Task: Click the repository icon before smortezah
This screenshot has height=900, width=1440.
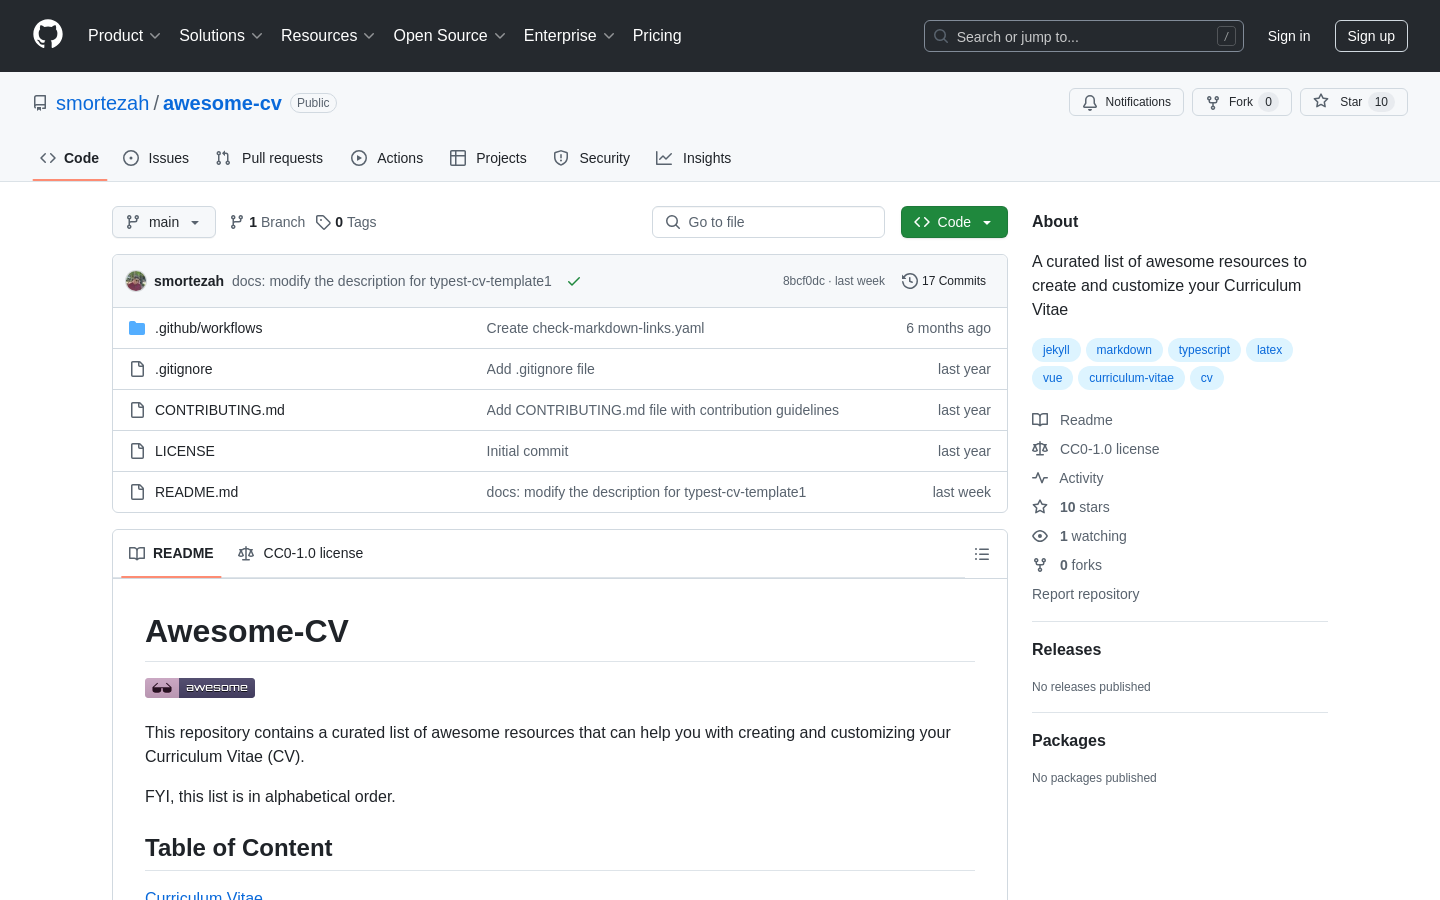Action: (40, 103)
